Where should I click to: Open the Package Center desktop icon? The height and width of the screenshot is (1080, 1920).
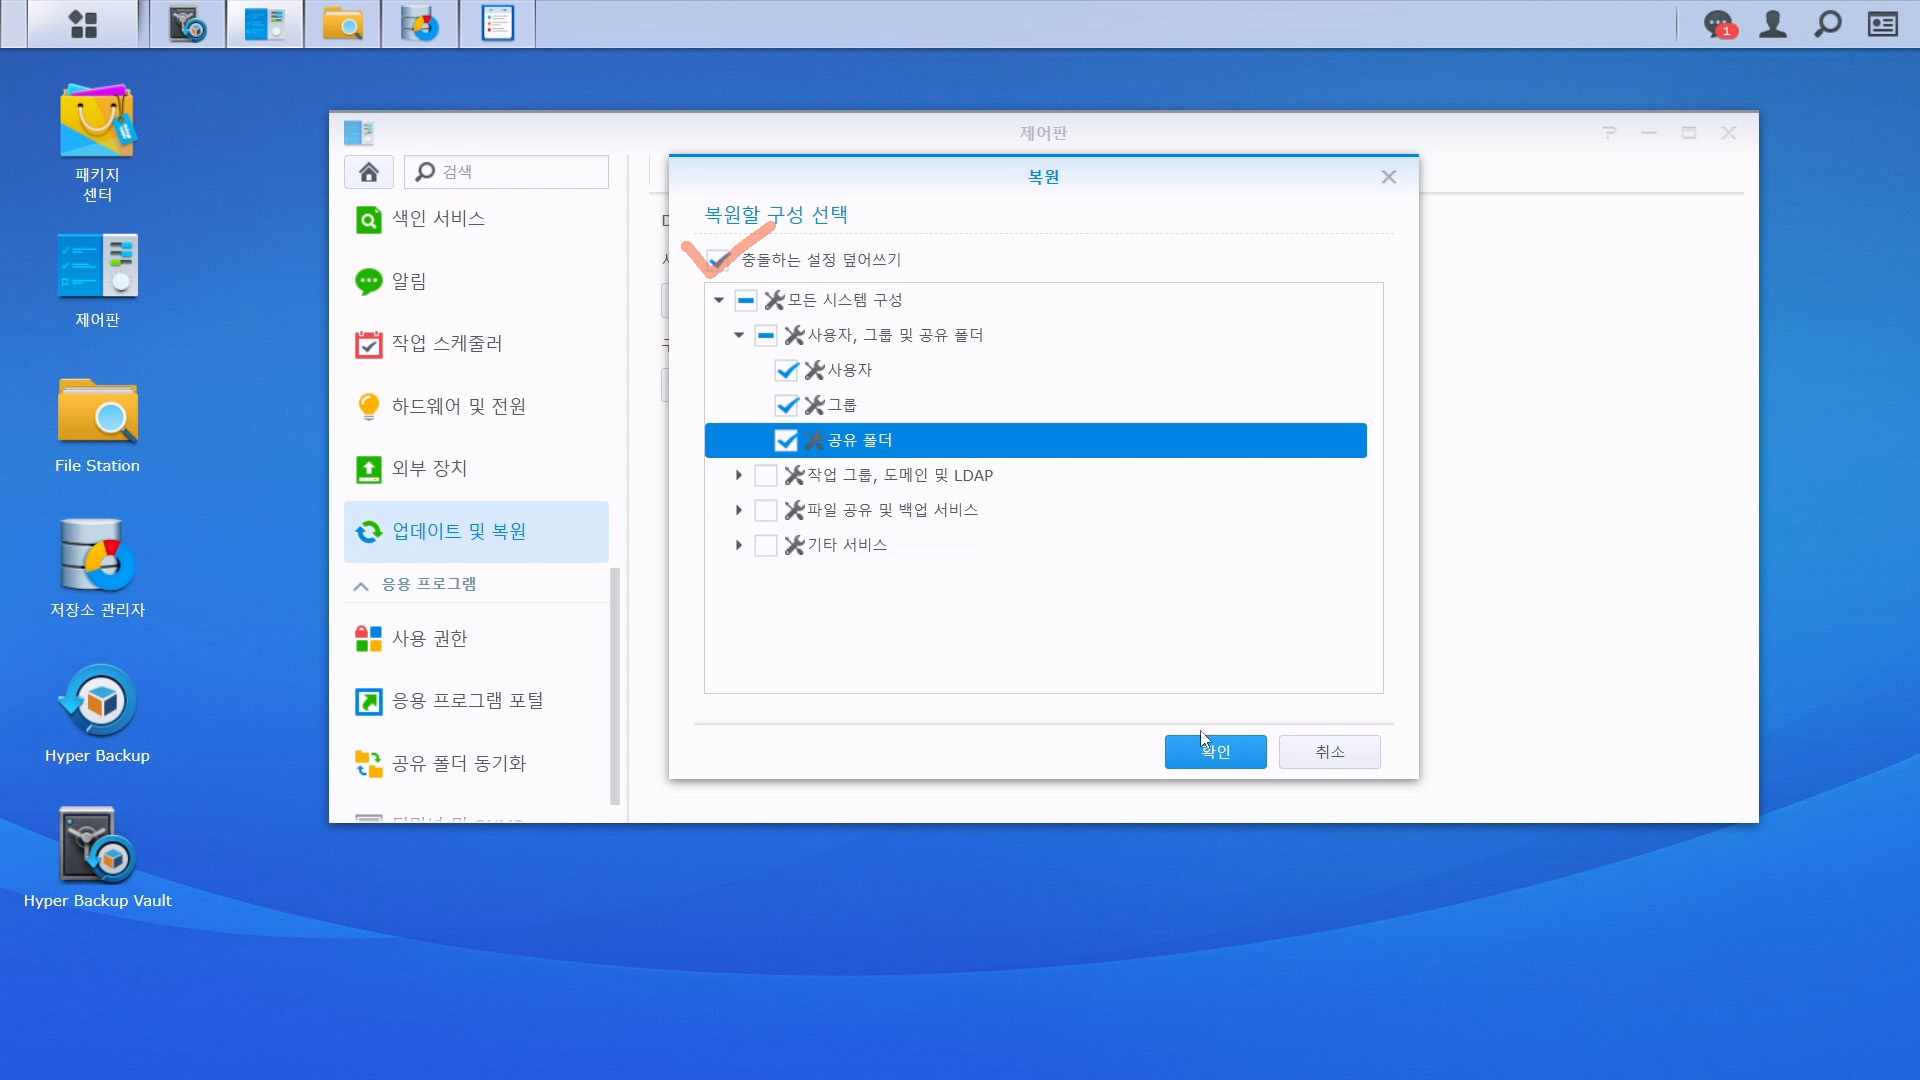[x=97, y=121]
